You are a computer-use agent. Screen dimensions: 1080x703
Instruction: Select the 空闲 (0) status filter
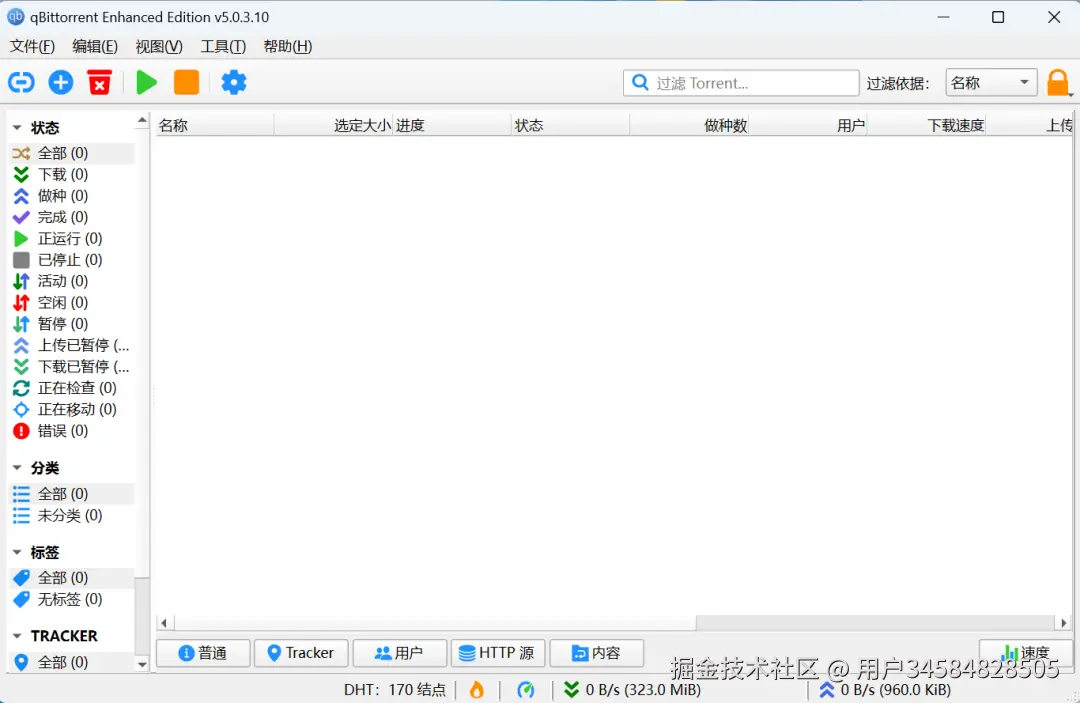click(72, 302)
